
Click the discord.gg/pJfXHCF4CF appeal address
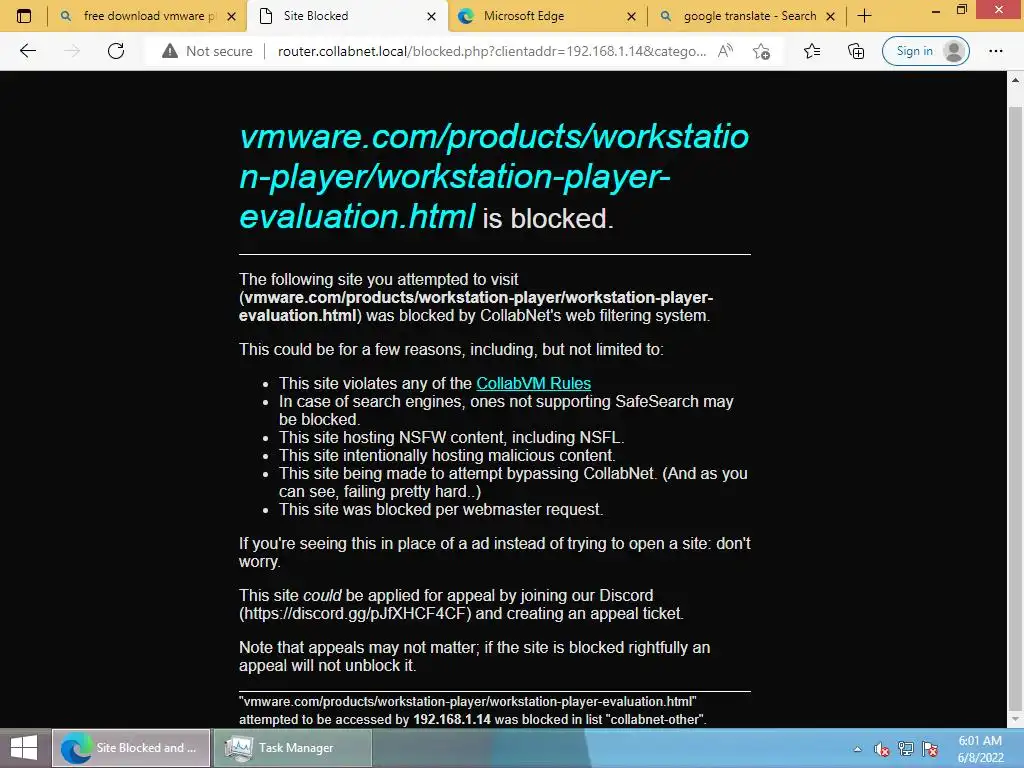coord(355,613)
